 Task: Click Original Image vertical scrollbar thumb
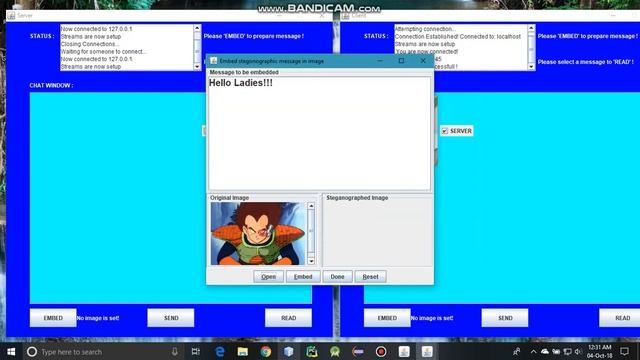(311, 231)
